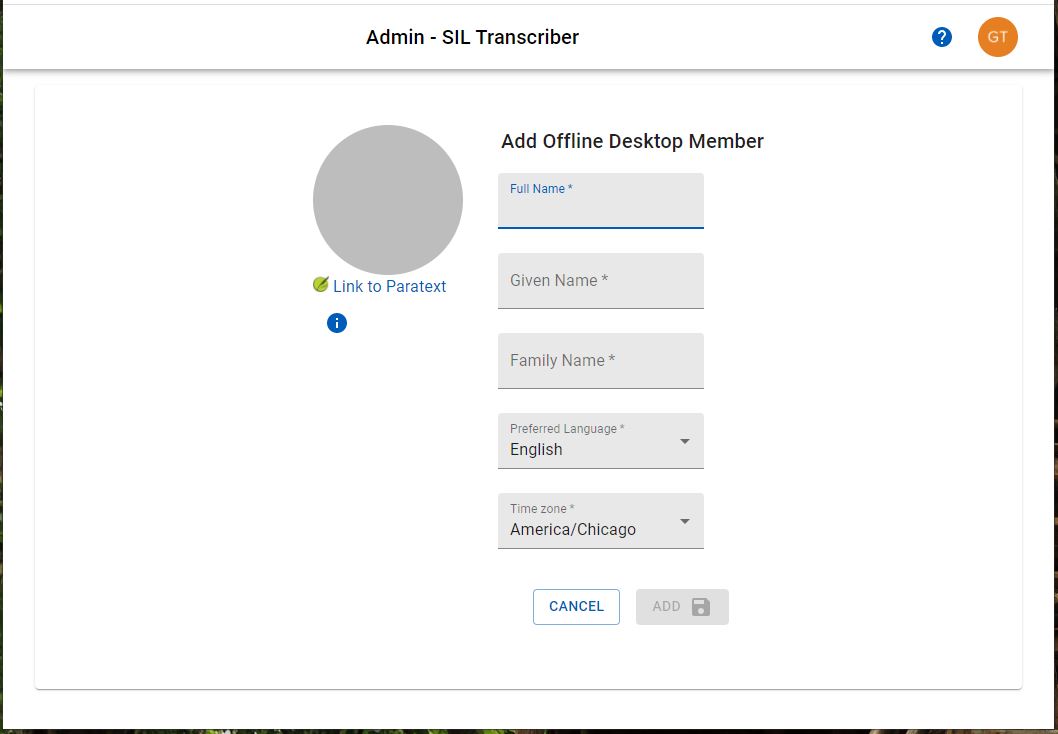Viewport: 1058px width, 734px height.
Task: Open the GT user avatar menu
Action: tap(997, 37)
